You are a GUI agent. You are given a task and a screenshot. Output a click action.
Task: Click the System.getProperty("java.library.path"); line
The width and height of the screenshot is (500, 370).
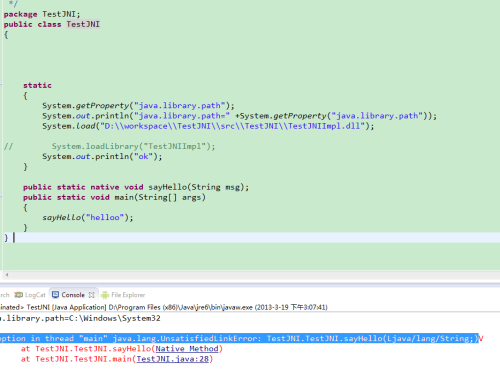pos(138,106)
